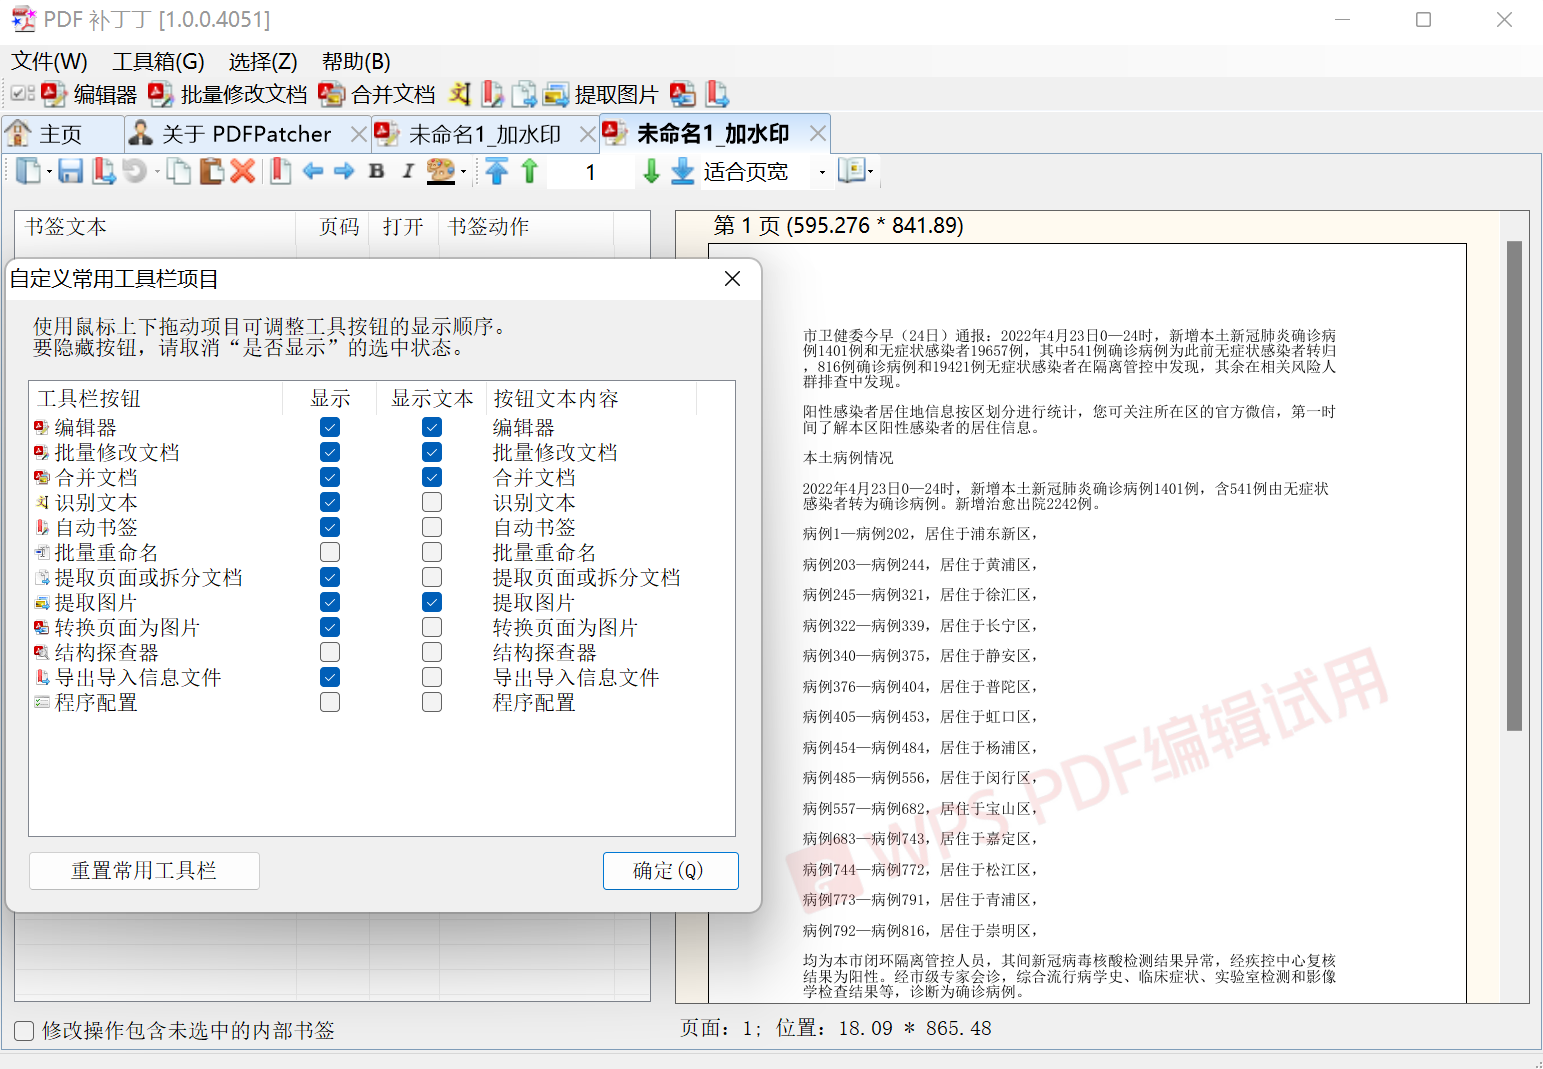Image resolution: width=1543 pixels, height=1069 pixels.
Task: Click the 提取图片 row icon in dialog list
Action: click(x=41, y=602)
